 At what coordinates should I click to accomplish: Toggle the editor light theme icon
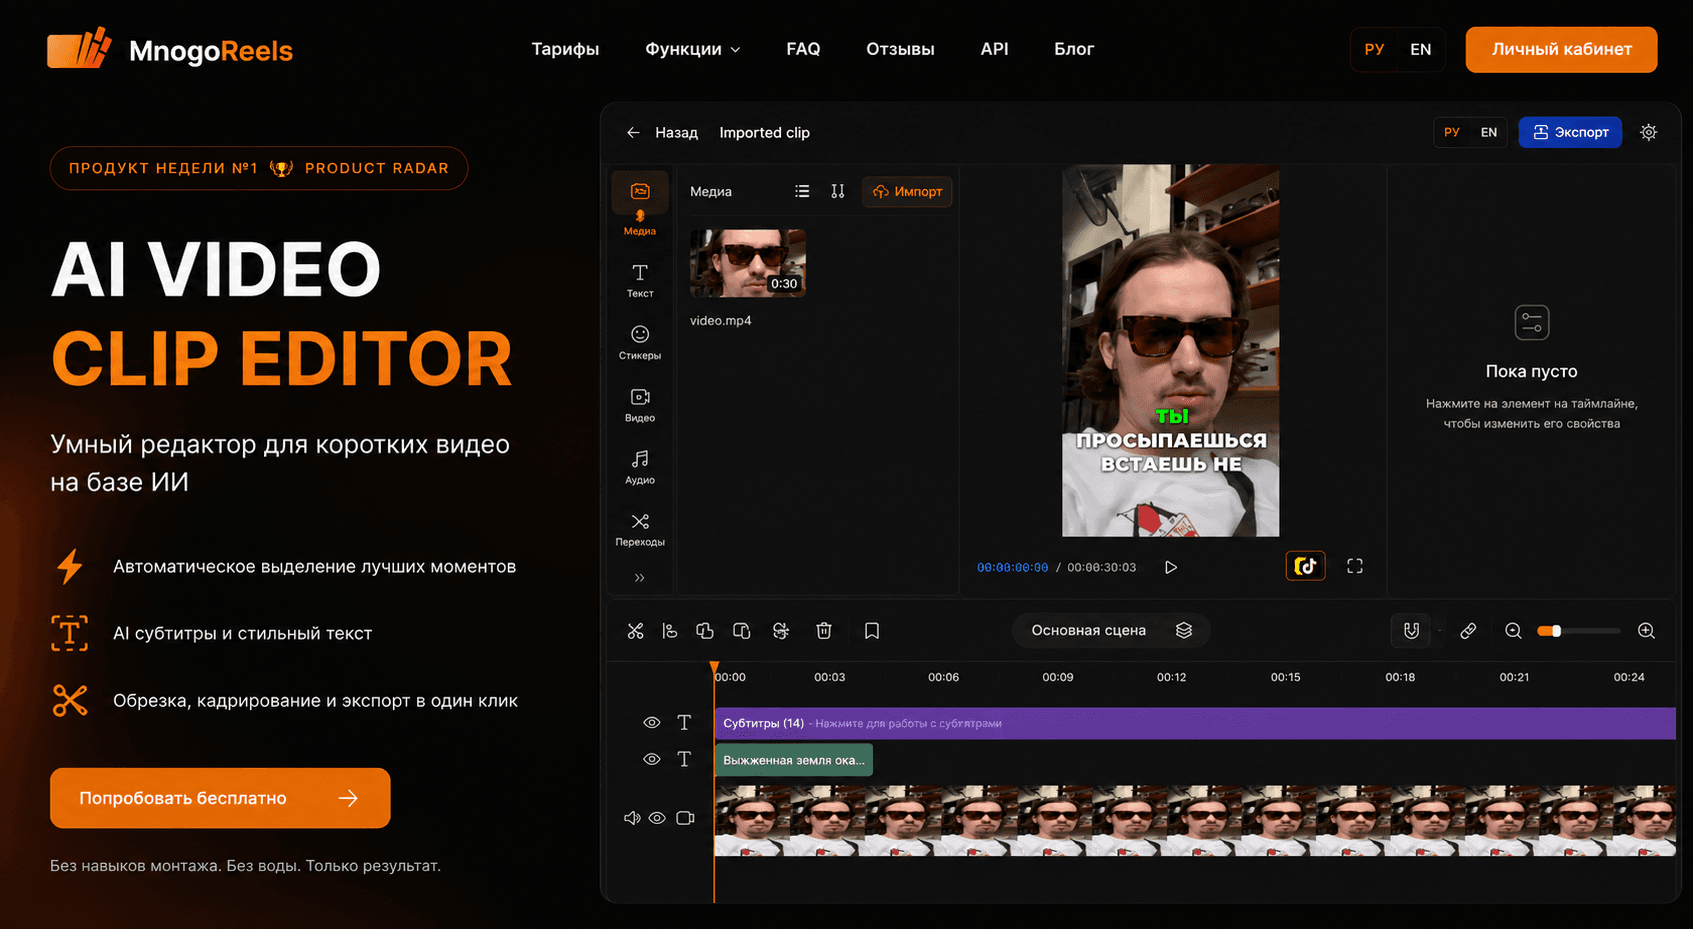1649,132
